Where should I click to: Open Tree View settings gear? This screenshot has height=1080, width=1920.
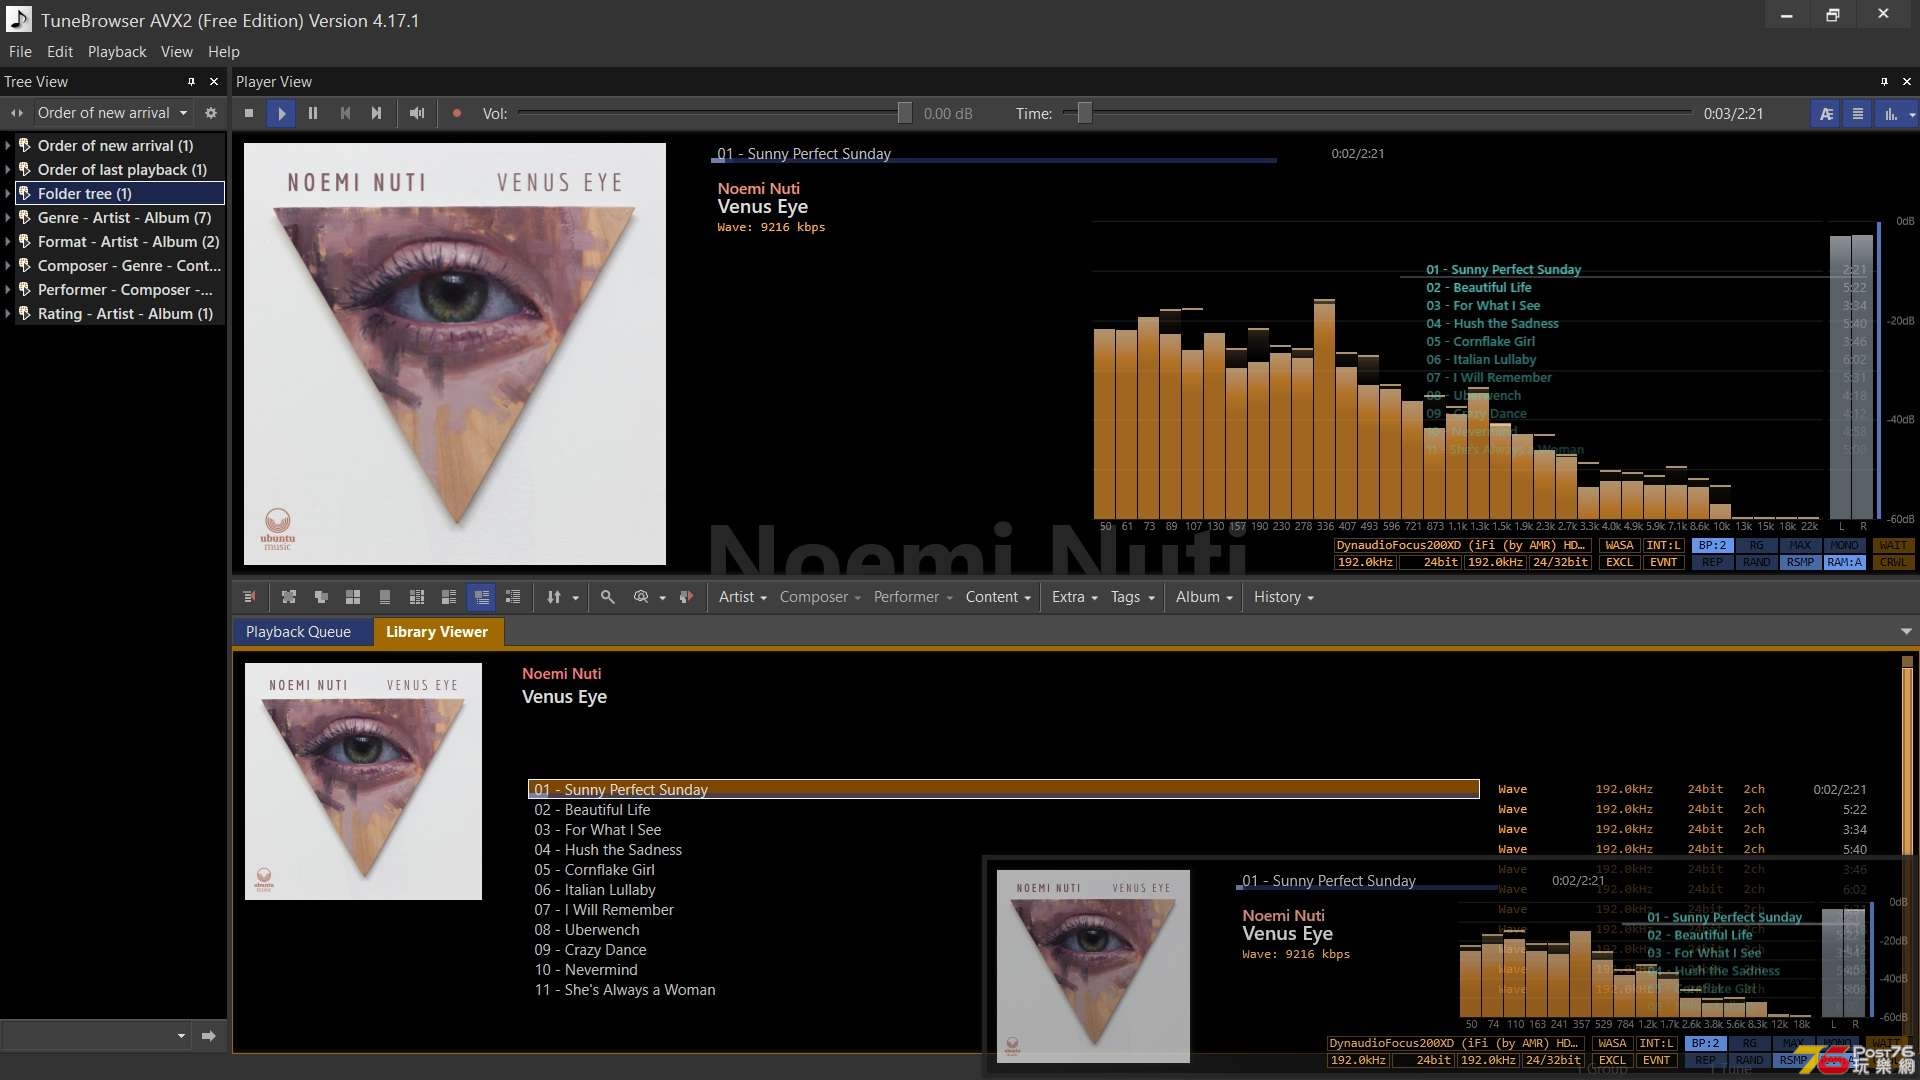tap(210, 113)
